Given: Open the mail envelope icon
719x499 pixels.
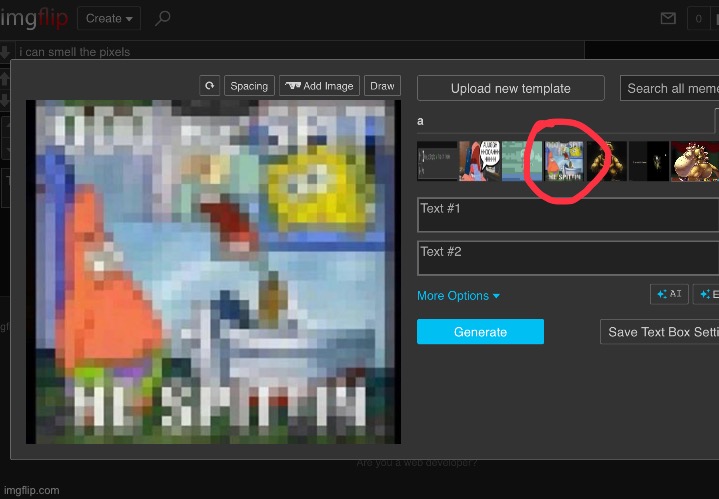Looking at the screenshot, I should (x=669, y=18).
